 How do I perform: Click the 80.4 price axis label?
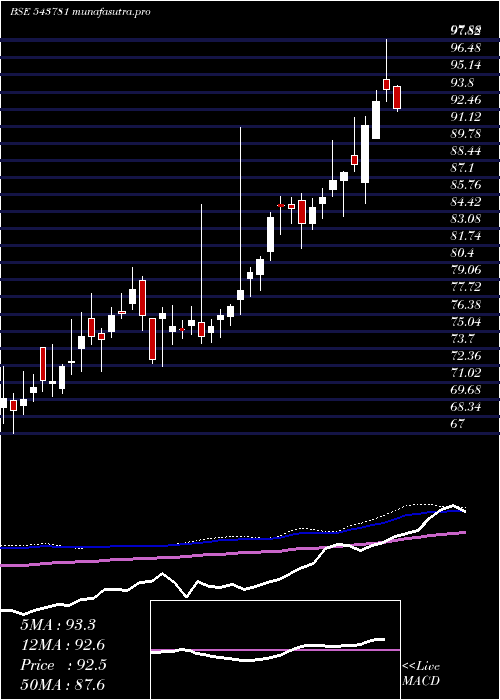(x=462, y=253)
